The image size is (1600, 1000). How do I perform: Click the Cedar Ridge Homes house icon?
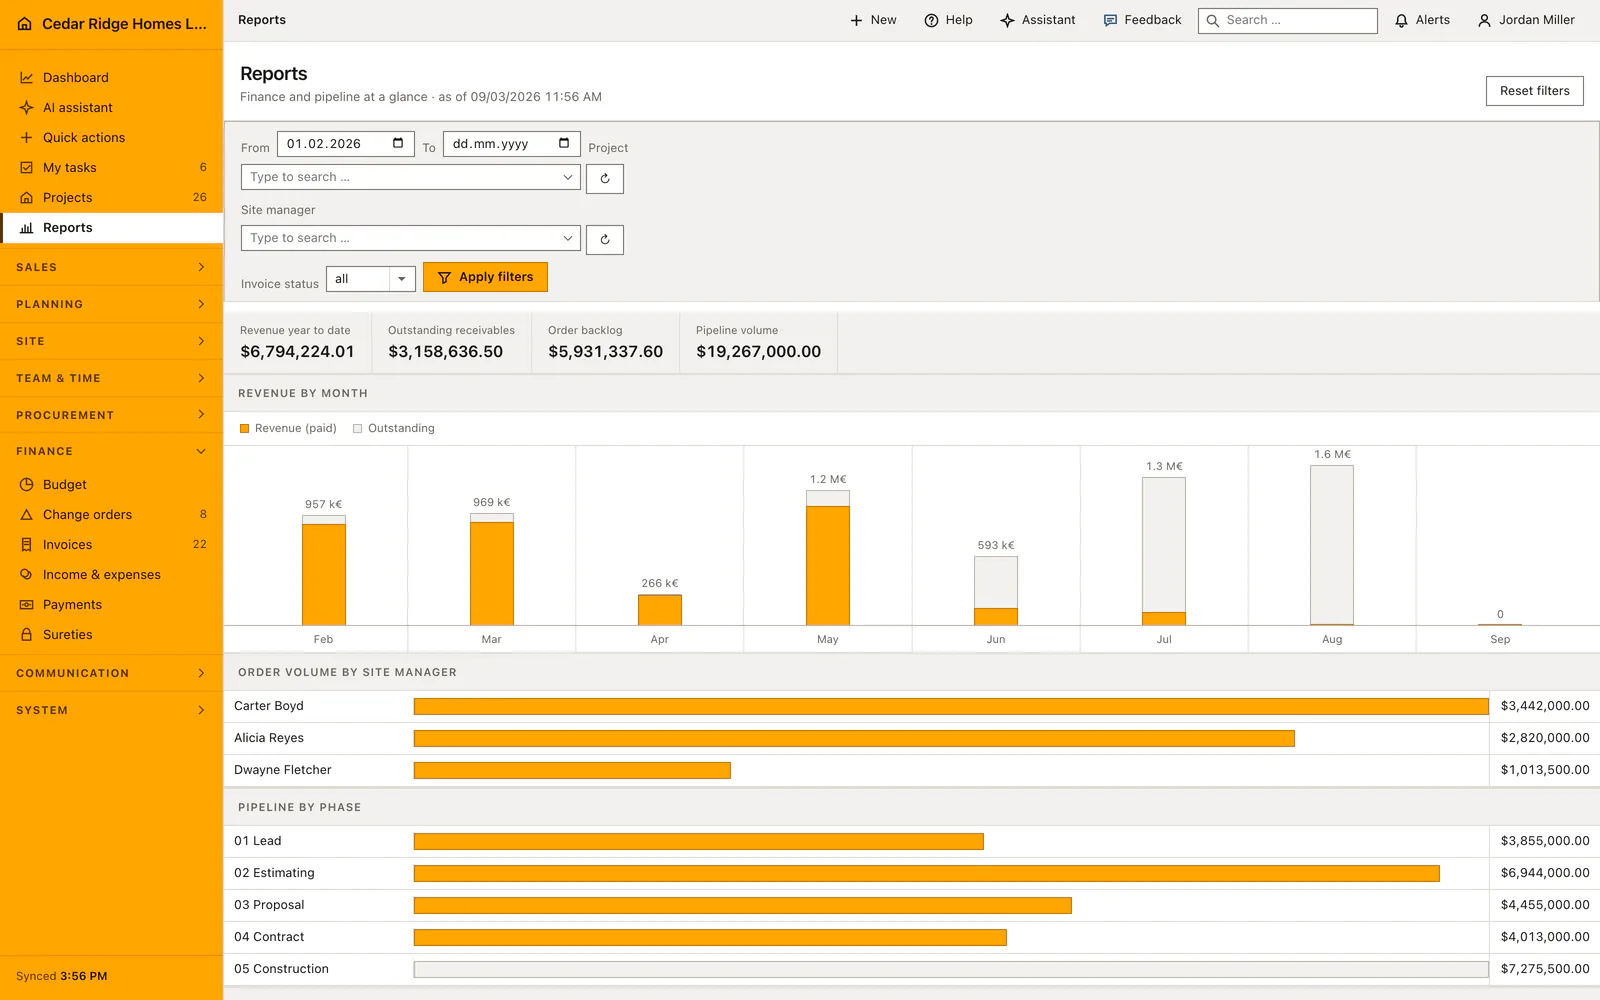[25, 24]
